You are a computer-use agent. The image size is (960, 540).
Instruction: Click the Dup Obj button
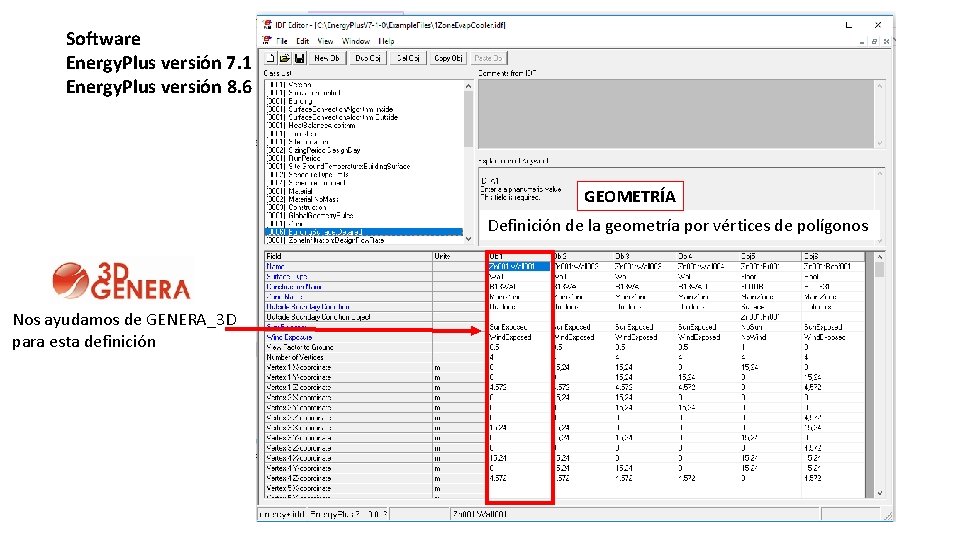click(x=368, y=58)
